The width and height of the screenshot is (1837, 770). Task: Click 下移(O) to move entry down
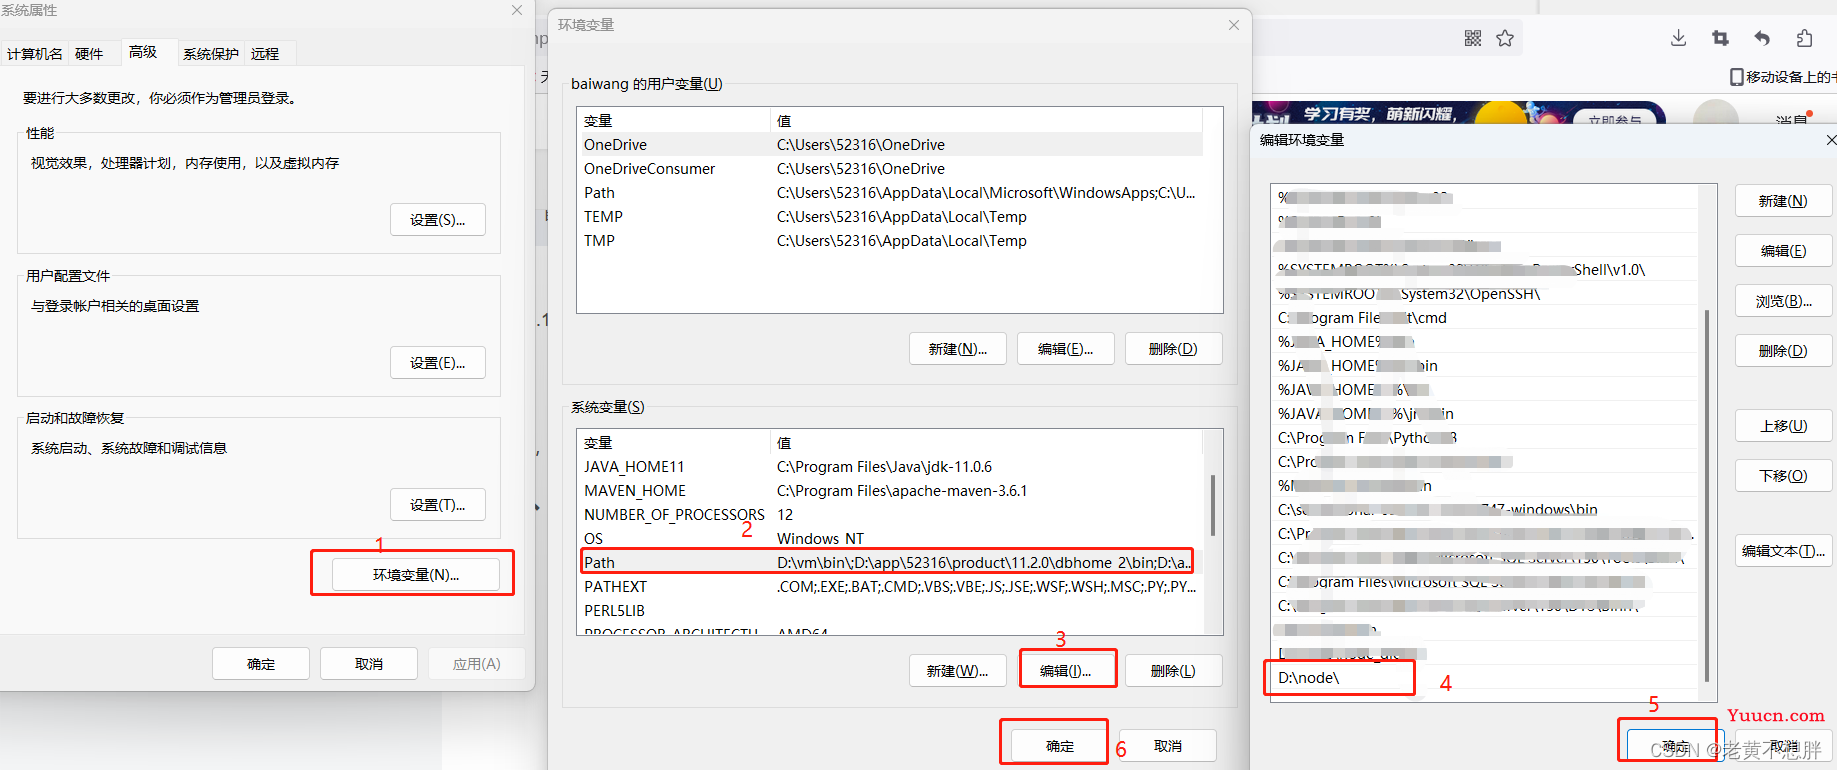coord(1784,476)
